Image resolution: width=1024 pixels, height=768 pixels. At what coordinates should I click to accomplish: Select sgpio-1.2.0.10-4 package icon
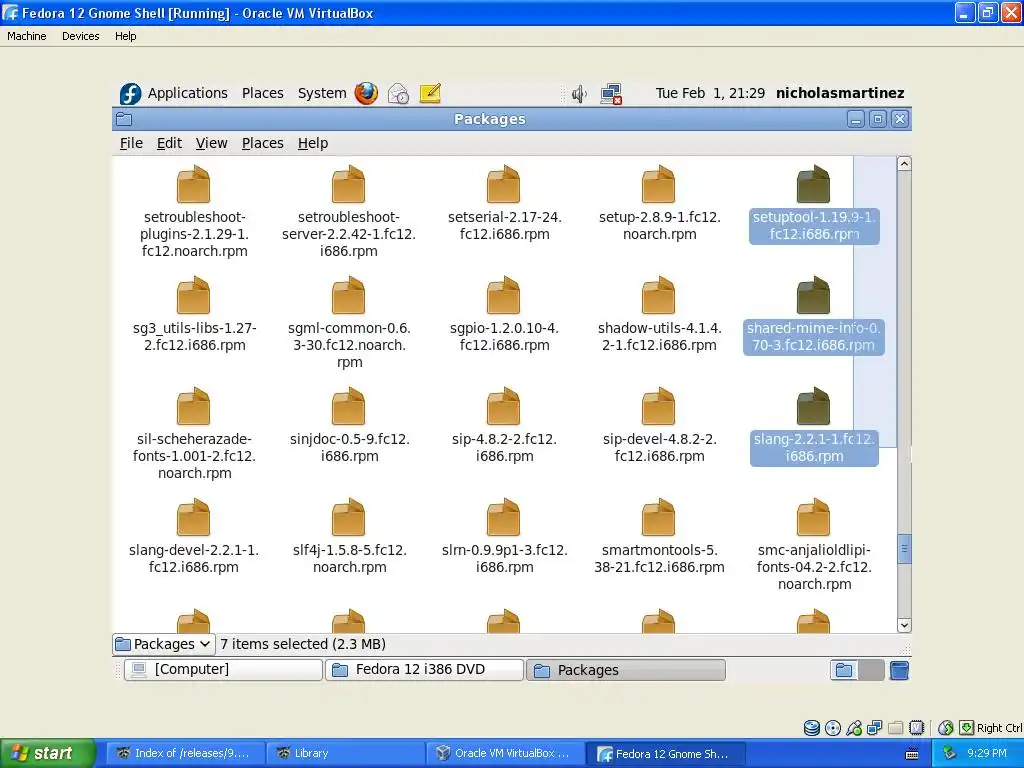coord(504,296)
